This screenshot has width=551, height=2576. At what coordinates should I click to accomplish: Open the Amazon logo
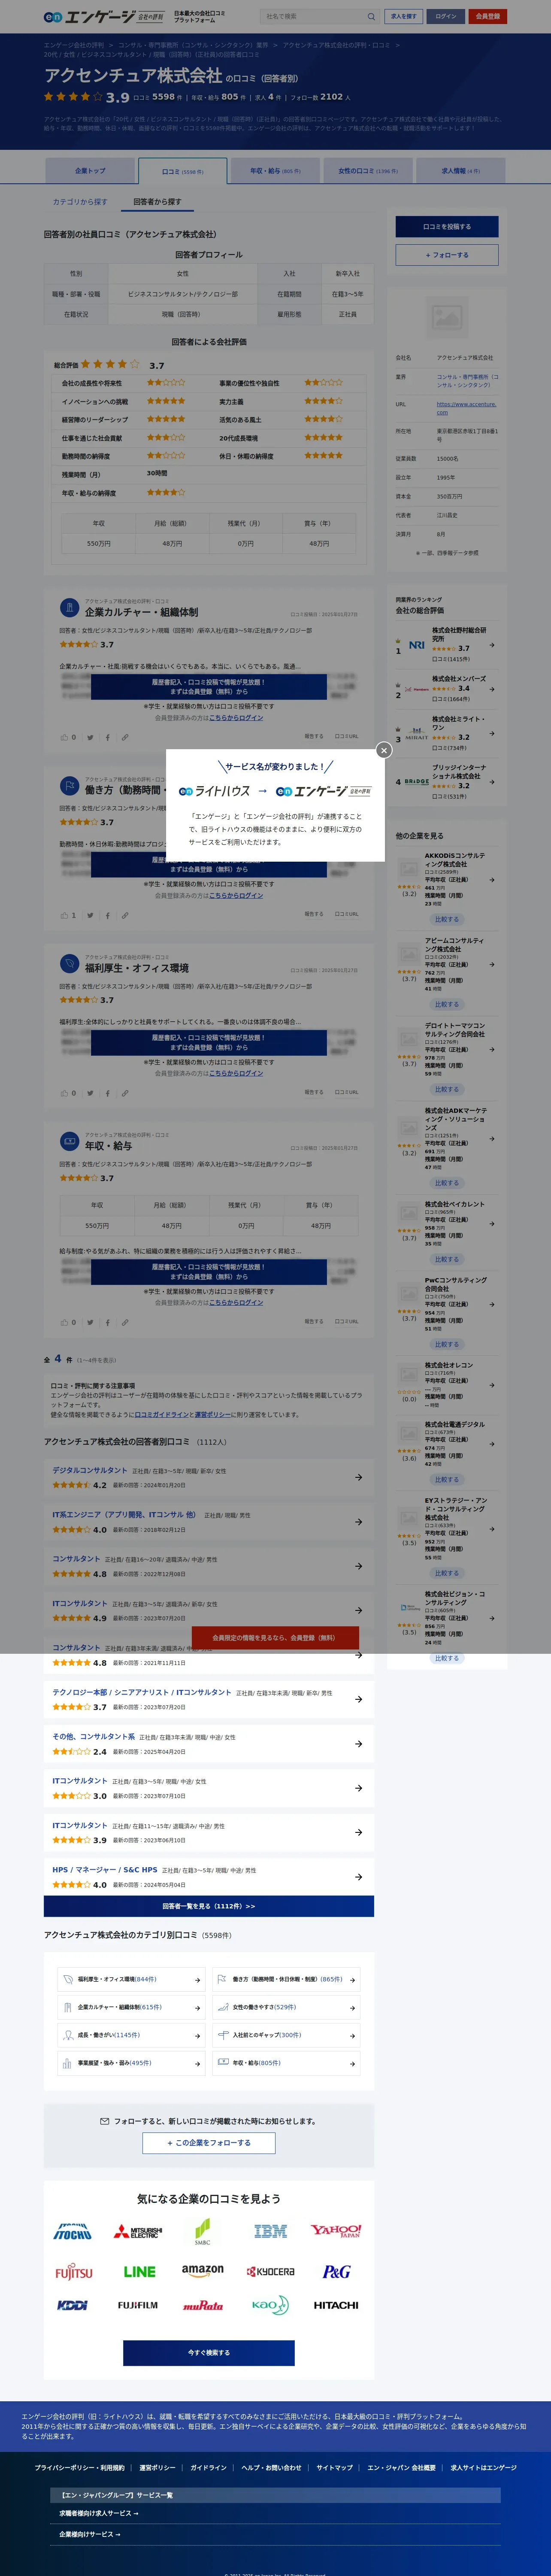(x=203, y=2272)
